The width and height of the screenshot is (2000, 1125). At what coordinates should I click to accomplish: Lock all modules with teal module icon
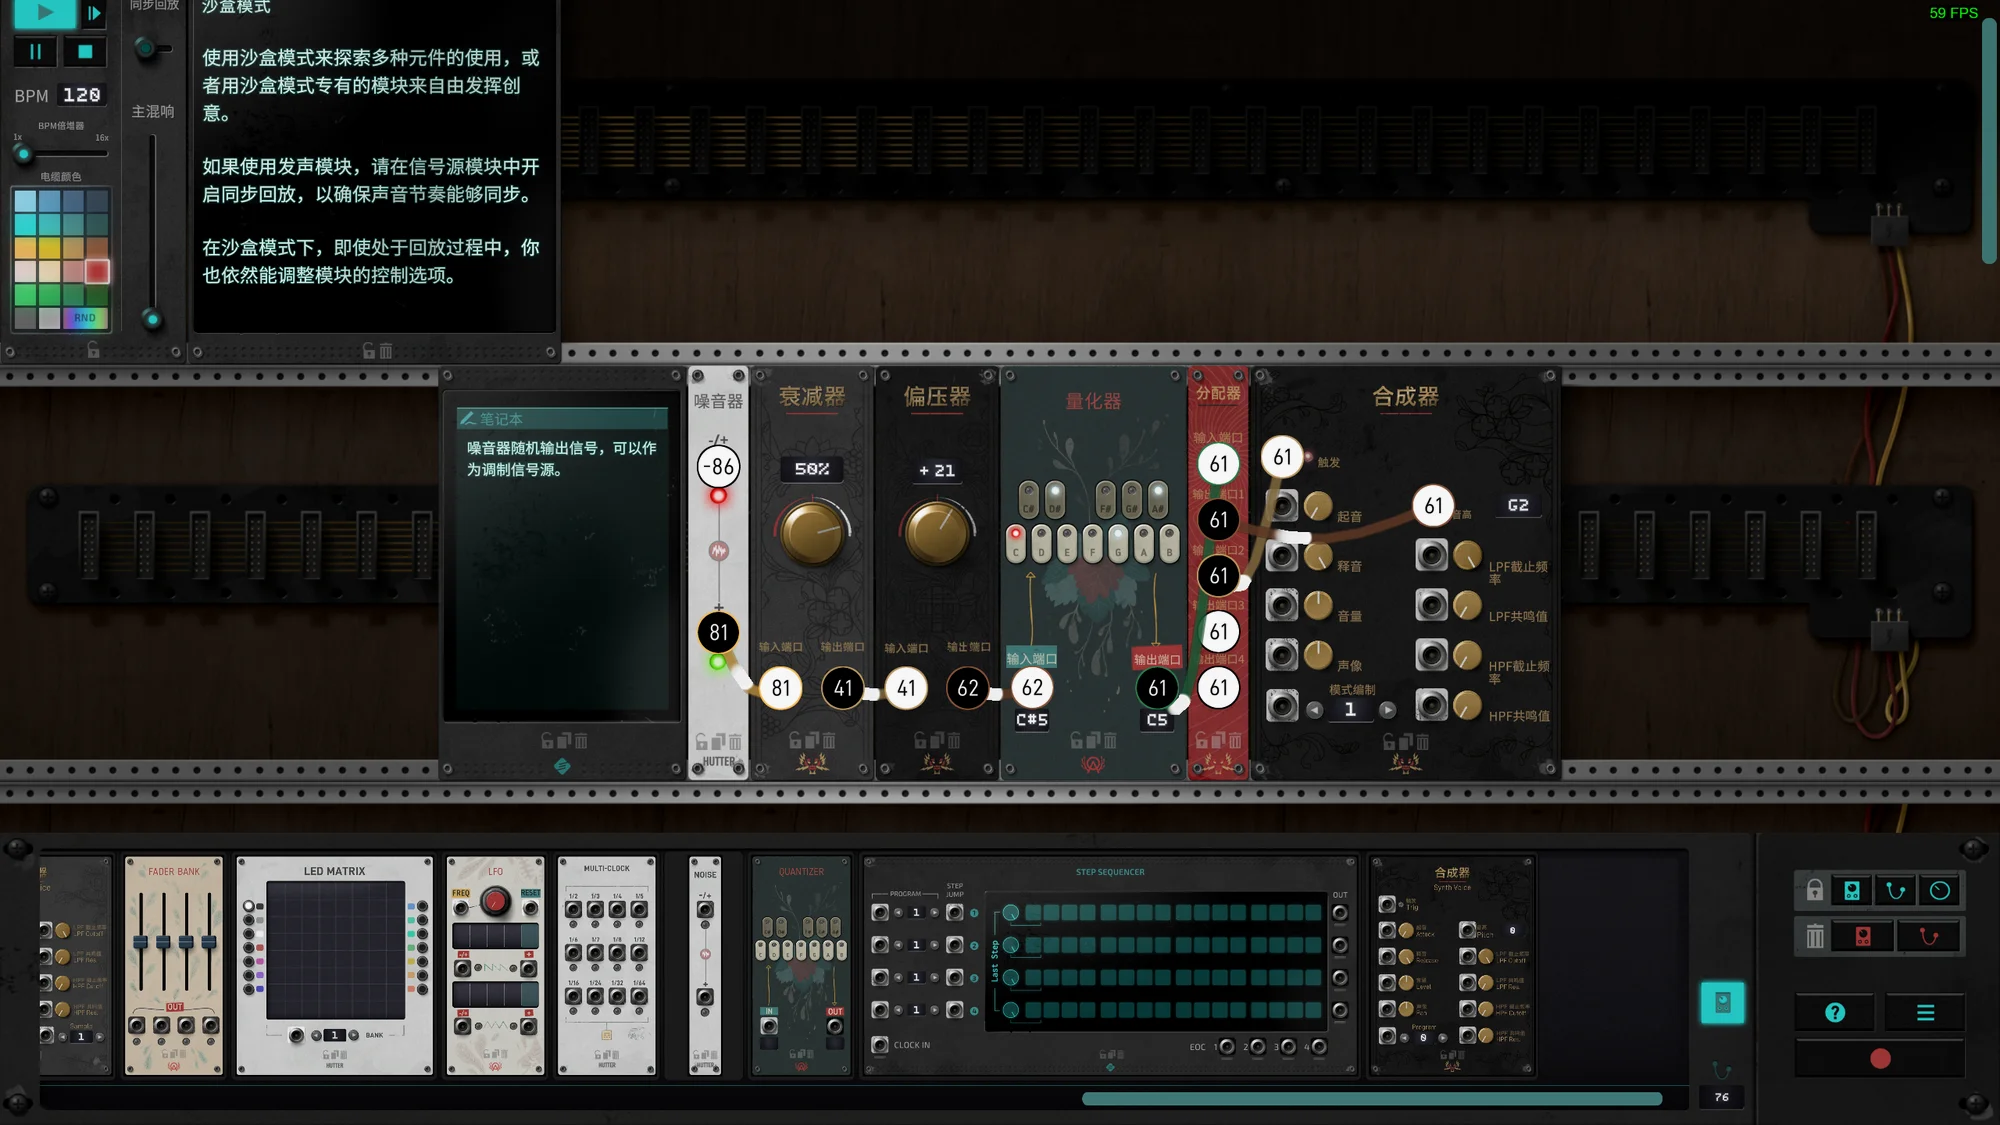[x=1852, y=891]
